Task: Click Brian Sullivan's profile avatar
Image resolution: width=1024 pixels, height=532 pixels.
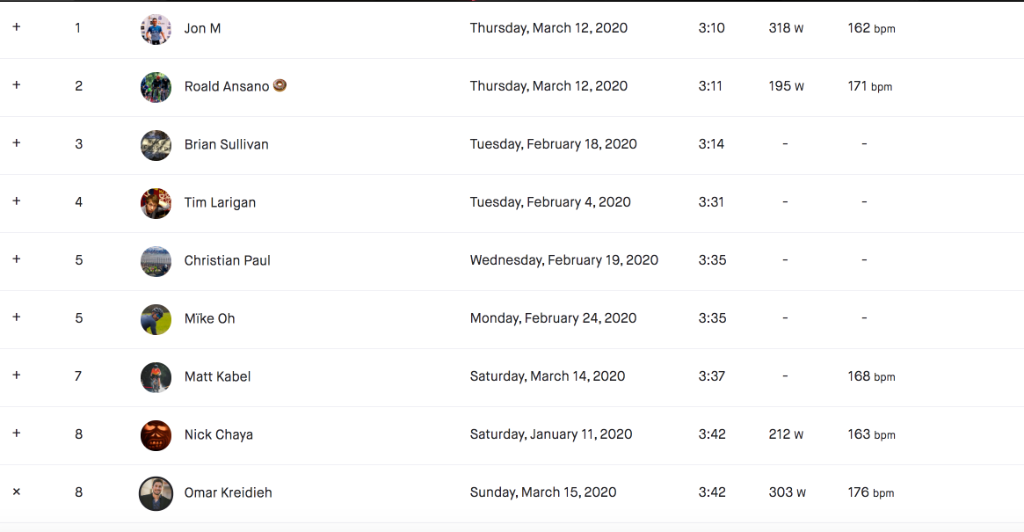Action: 156,145
